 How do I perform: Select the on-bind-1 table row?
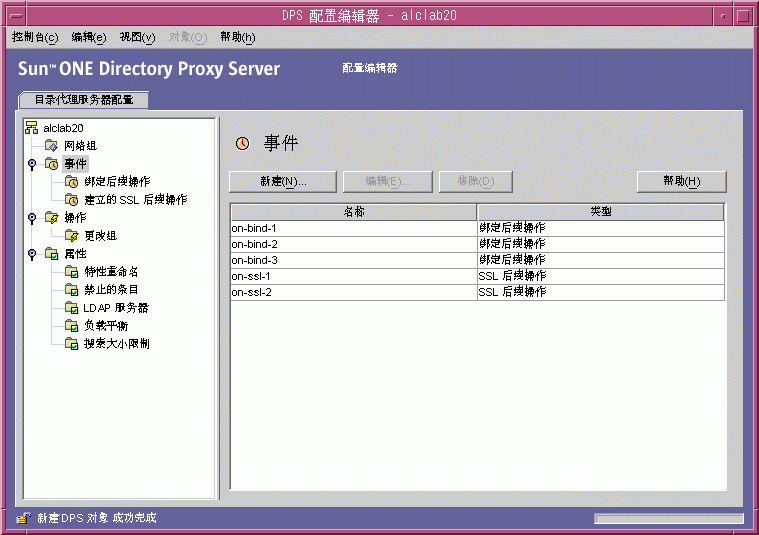pyautogui.click(x=477, y=228)
